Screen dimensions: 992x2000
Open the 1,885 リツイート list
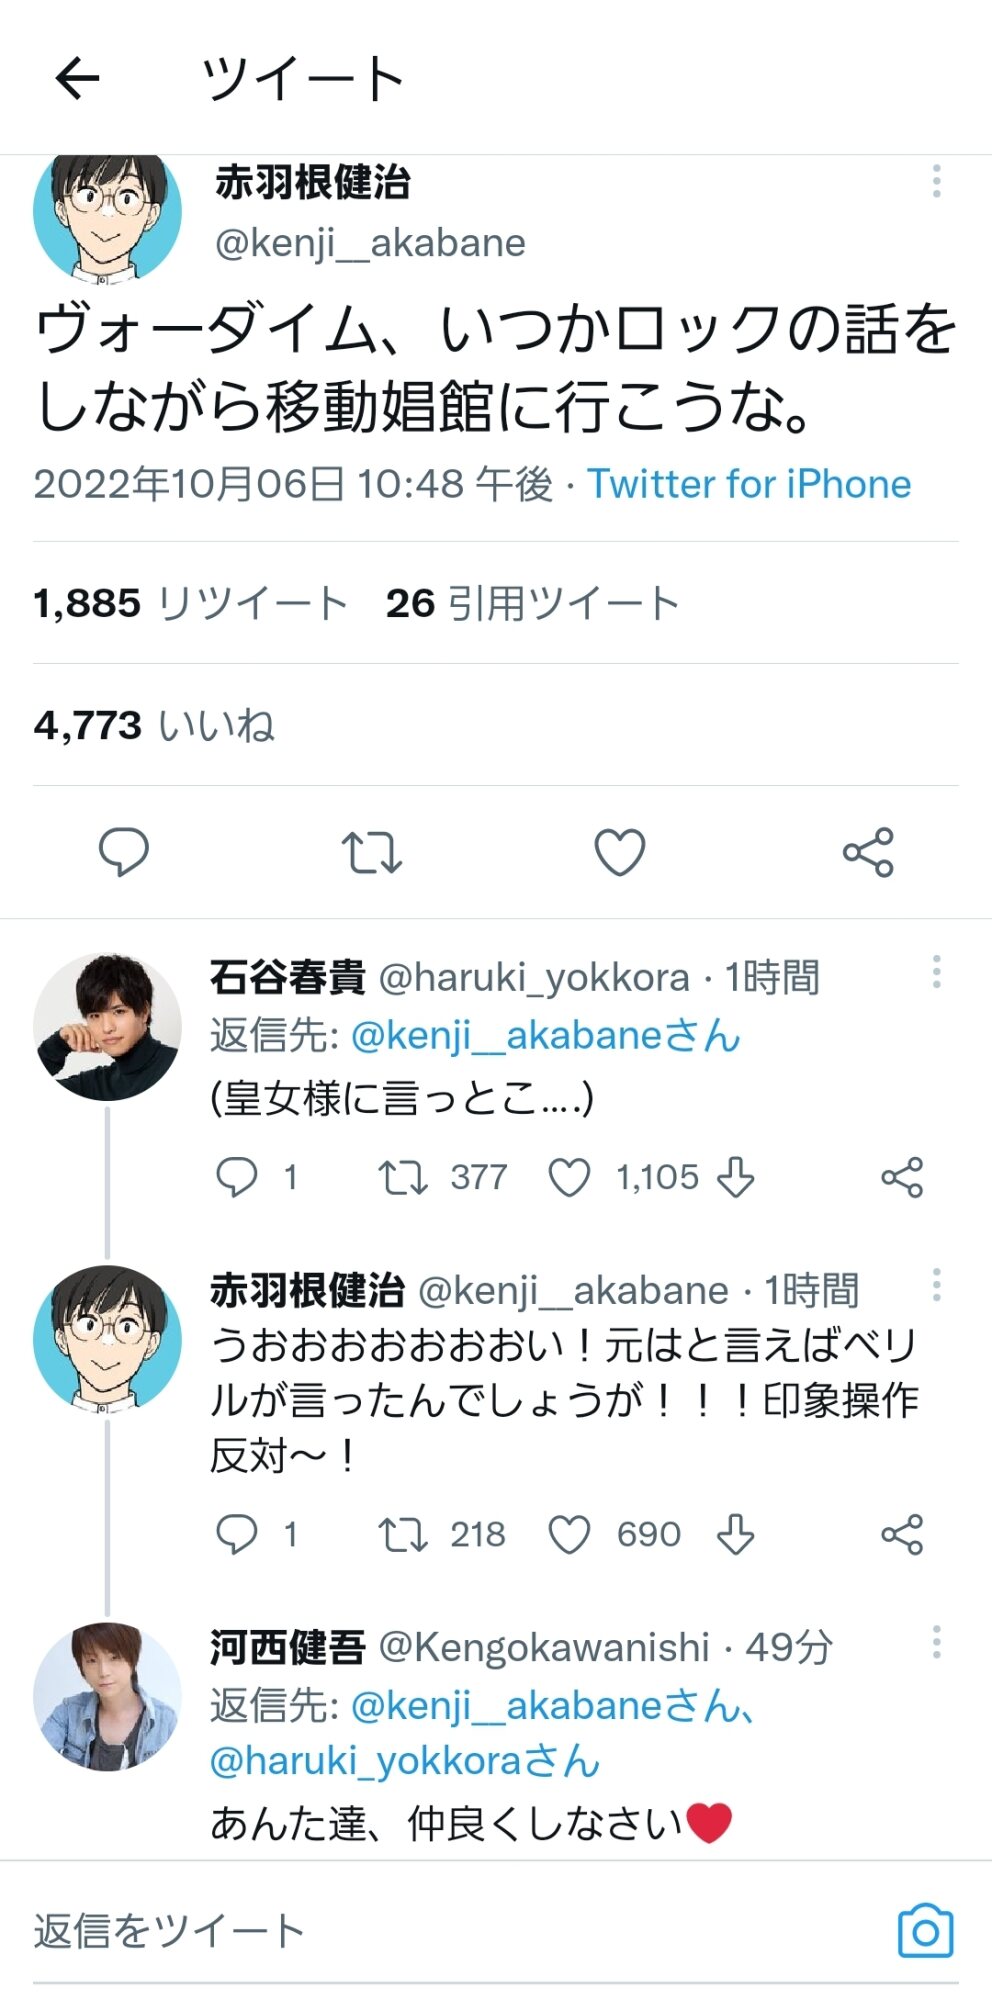[190, 603]
